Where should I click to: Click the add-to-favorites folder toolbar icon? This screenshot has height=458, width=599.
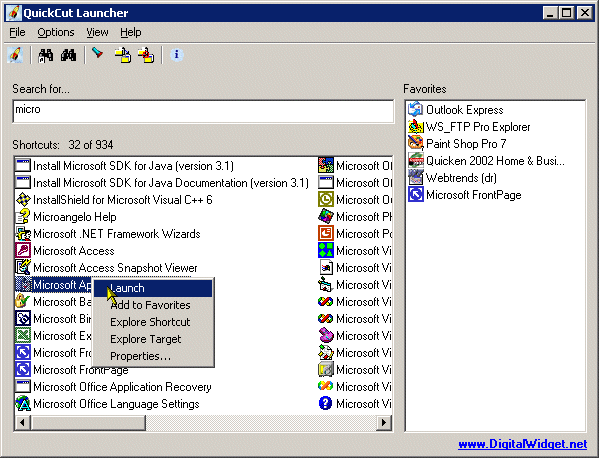[123, 55]
